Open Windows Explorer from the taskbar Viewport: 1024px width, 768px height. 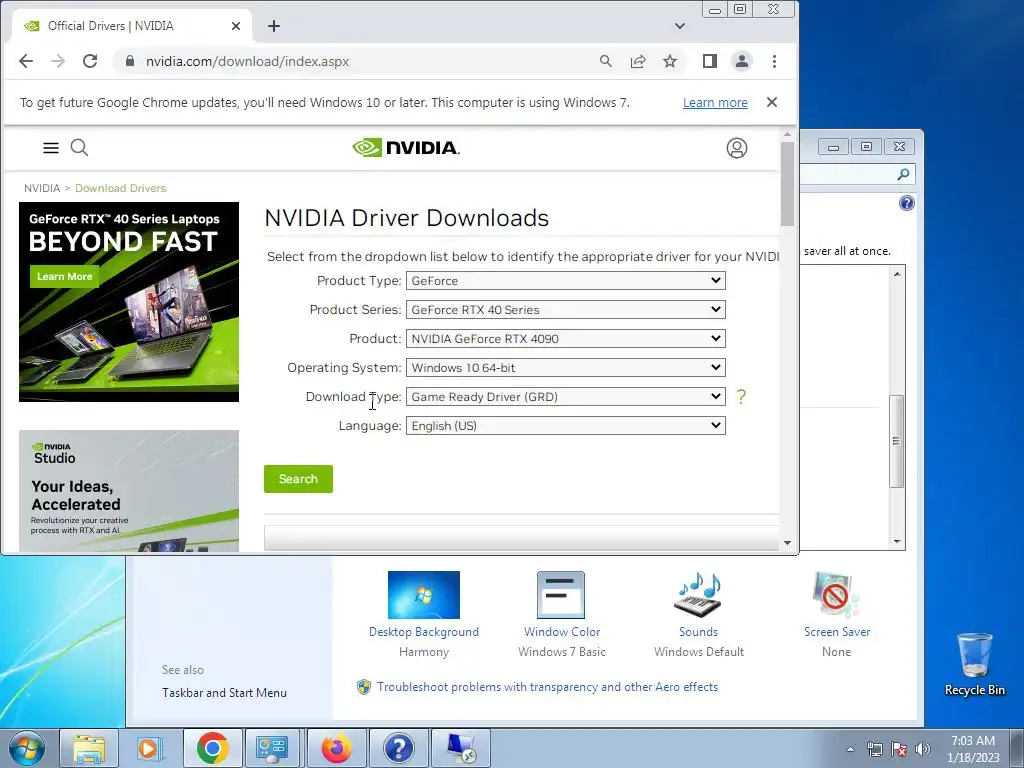coord(89,748)
